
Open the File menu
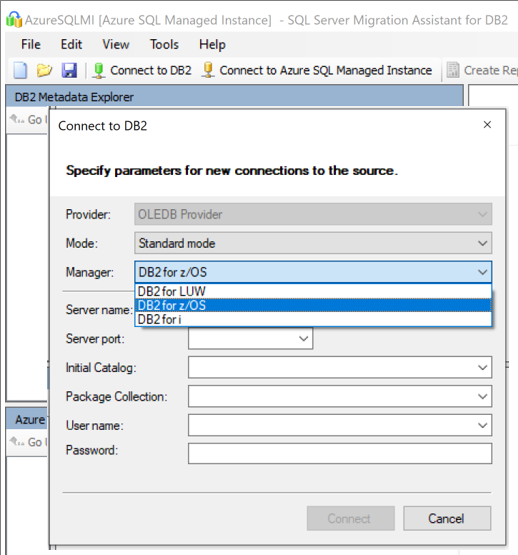(x=31, y=45)
